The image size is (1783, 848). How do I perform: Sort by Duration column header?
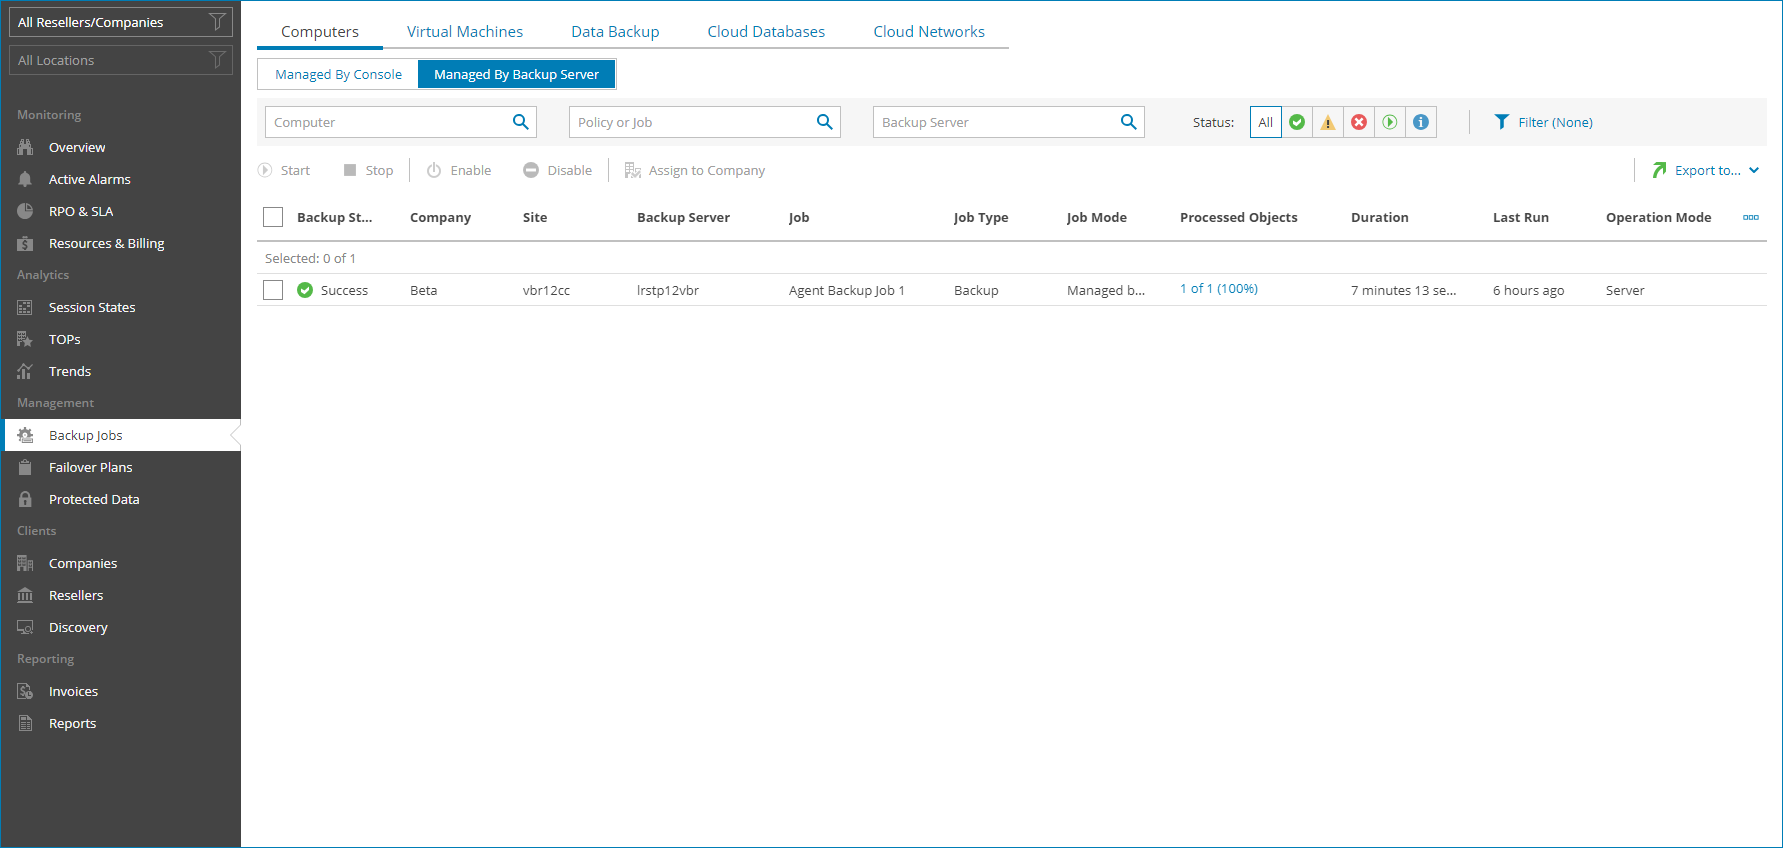(x=1379, y=217)
